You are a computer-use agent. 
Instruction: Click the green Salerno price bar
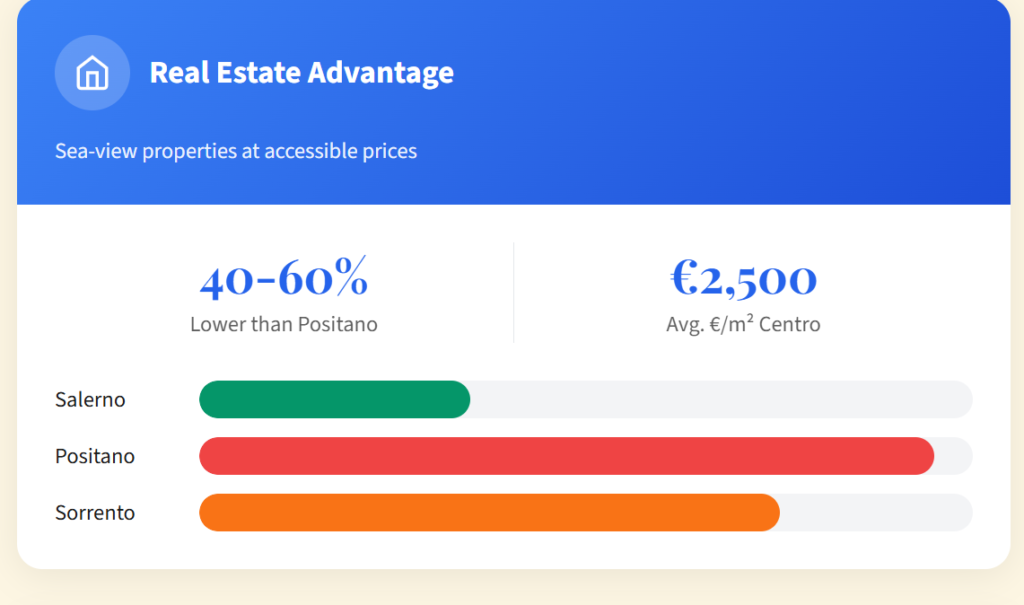click(334, 400)
